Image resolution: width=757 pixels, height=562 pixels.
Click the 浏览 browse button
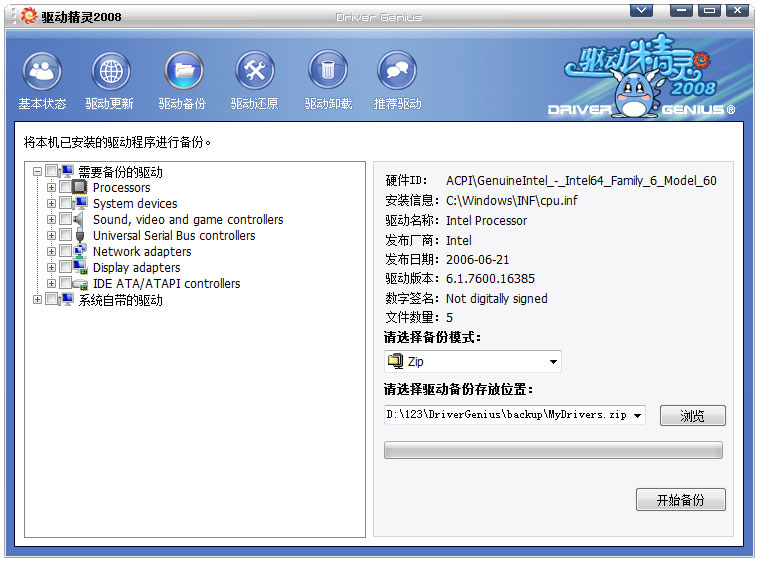tap(692, 415)
